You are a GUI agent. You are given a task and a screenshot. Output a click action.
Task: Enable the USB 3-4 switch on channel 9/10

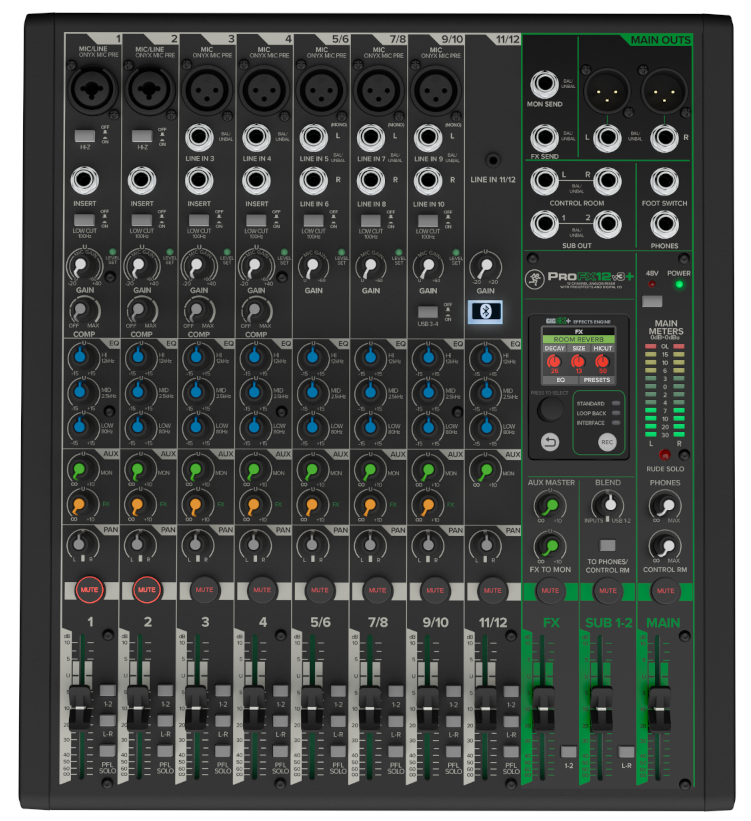click(x=428, y=311)
